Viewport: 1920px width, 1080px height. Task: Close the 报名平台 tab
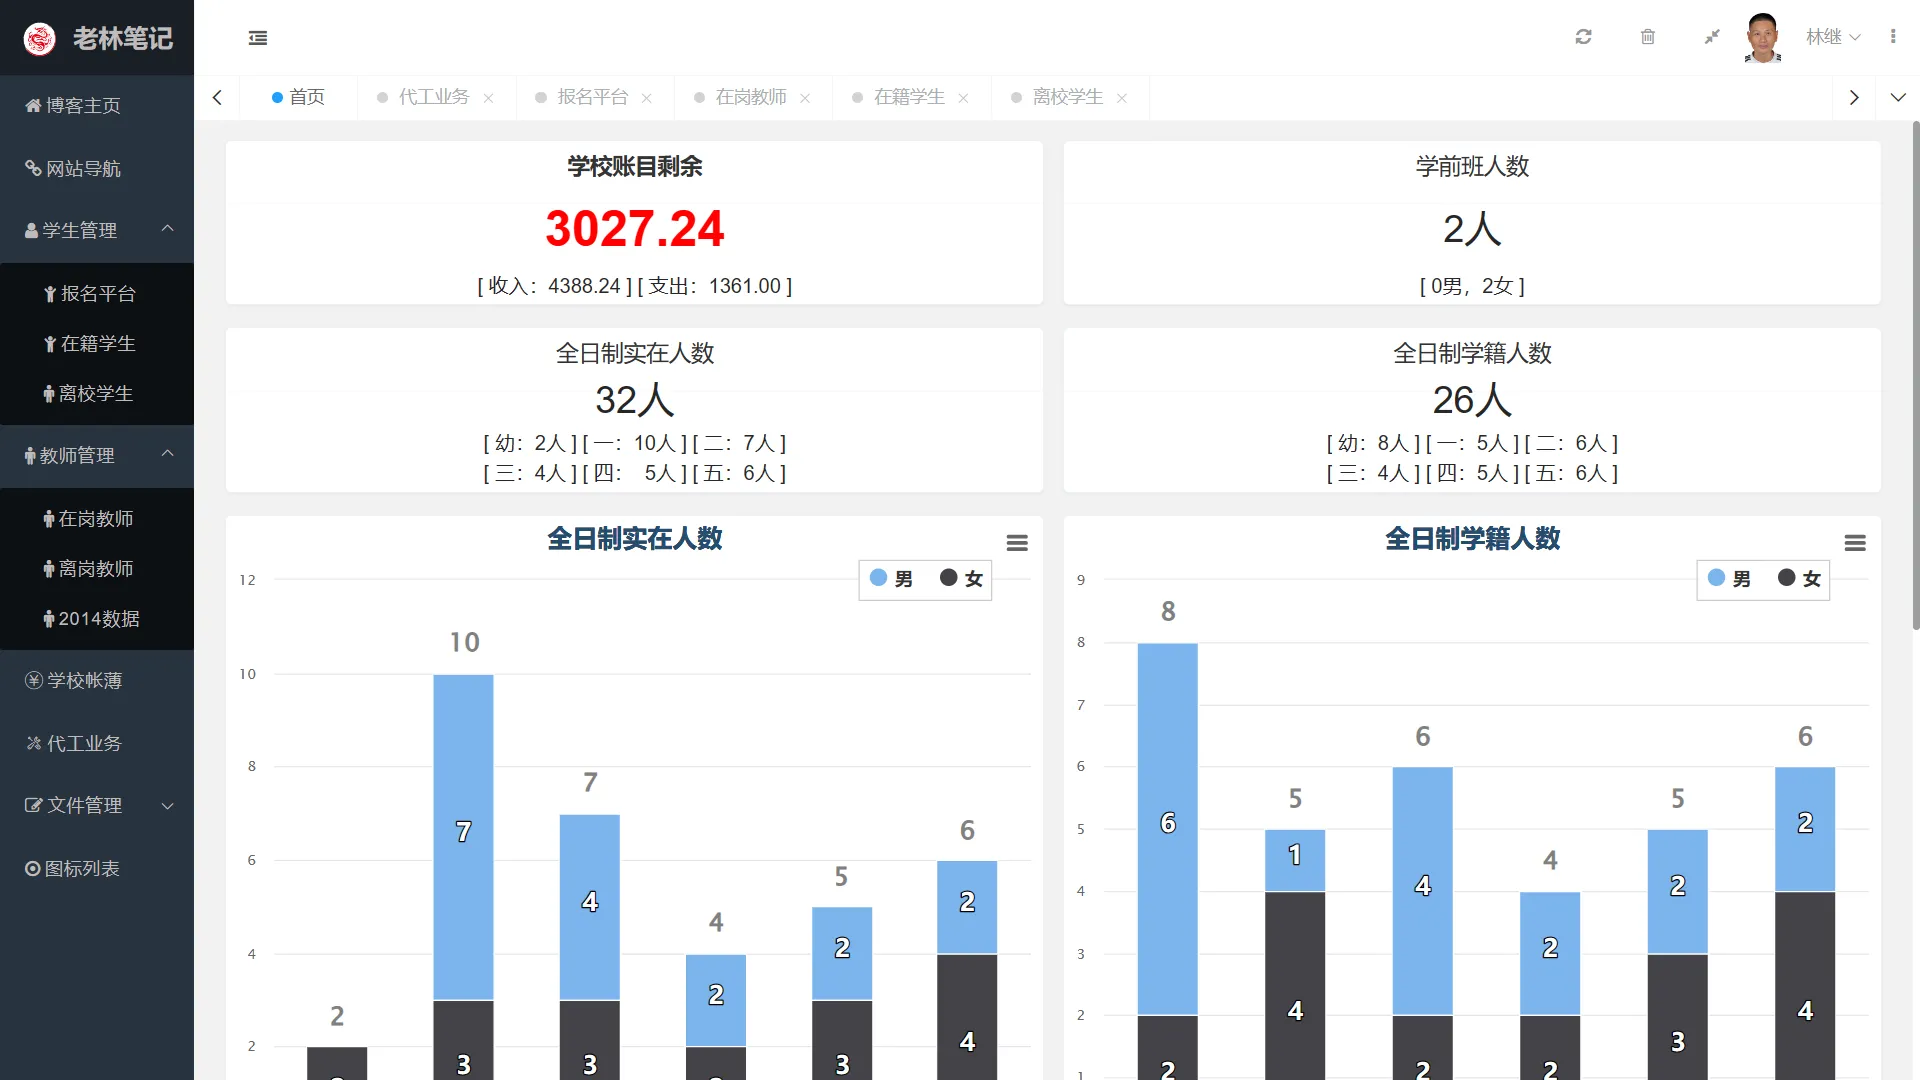tap(647, 98)
